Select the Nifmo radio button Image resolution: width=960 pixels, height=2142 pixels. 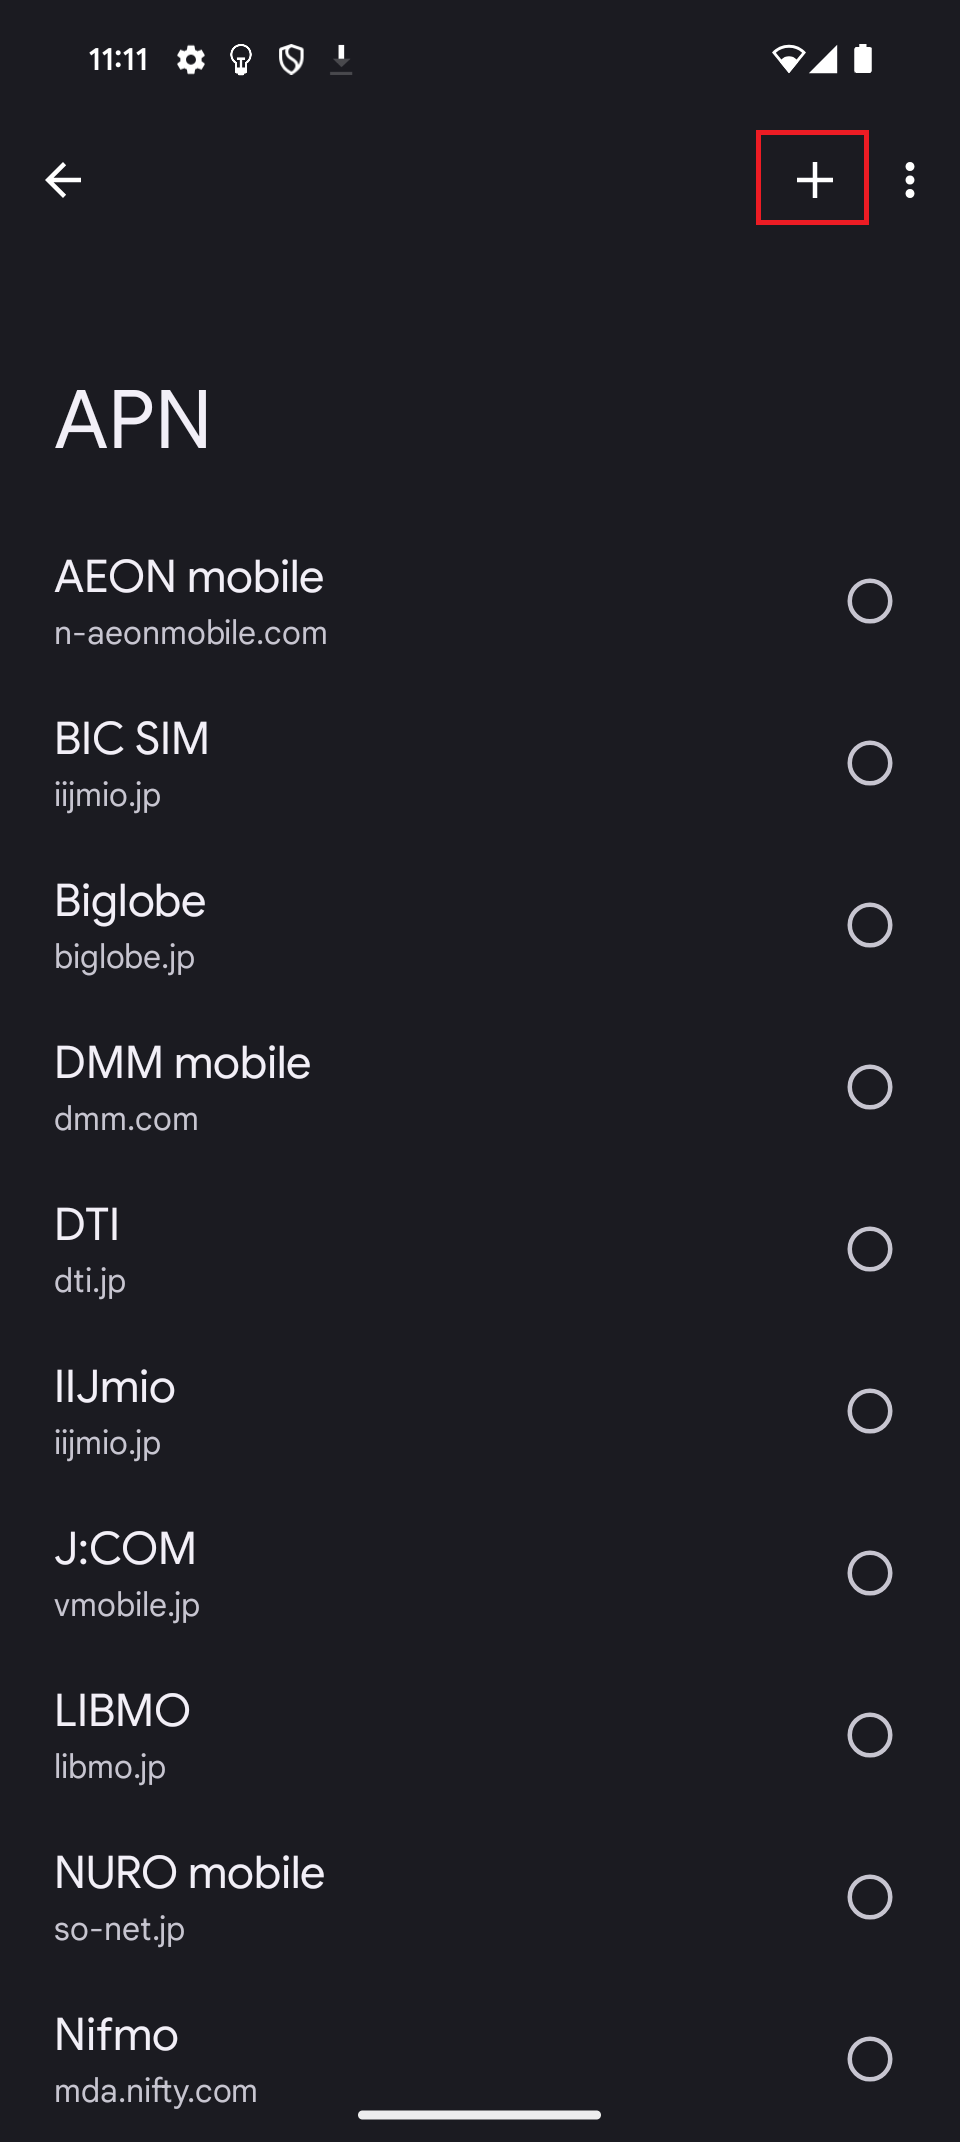(x=869, y=2059)
